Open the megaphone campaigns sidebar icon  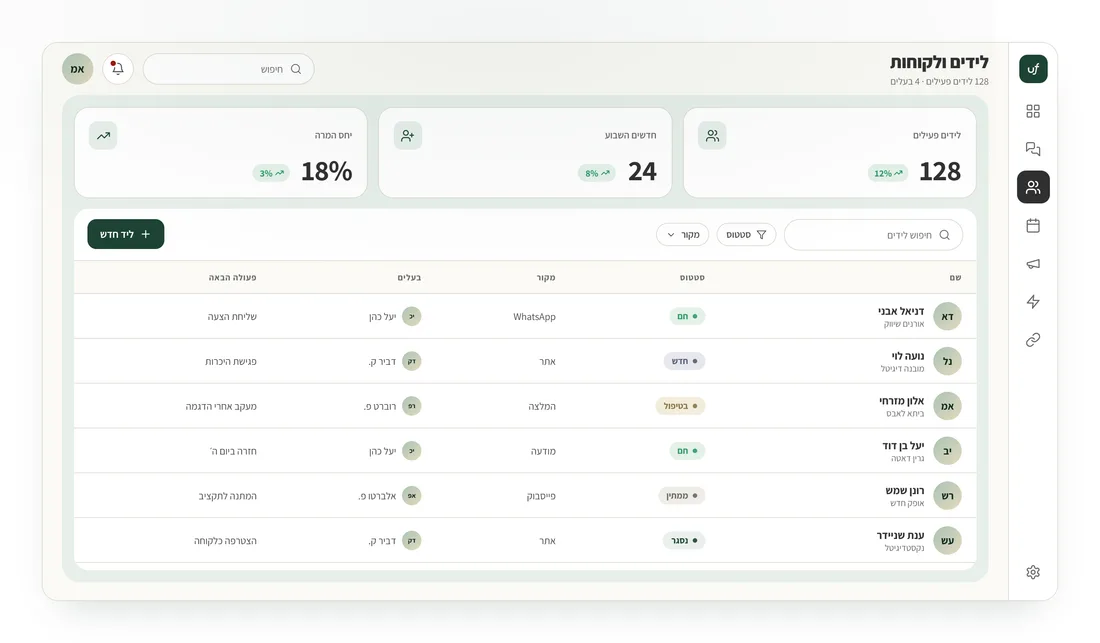[x=1033, y=264]
